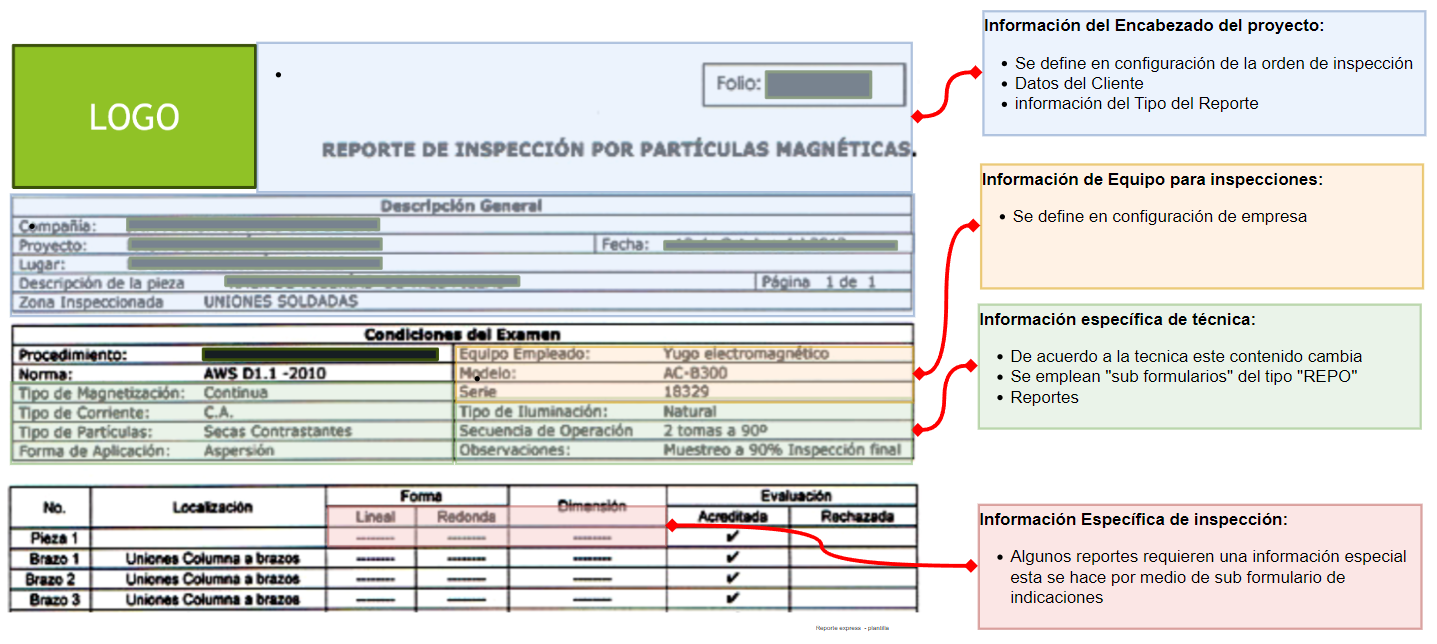Viewport: 1437px width, 644px height.
Task: Click the red diamond beside the inspección info box
Action: (970, 566)
